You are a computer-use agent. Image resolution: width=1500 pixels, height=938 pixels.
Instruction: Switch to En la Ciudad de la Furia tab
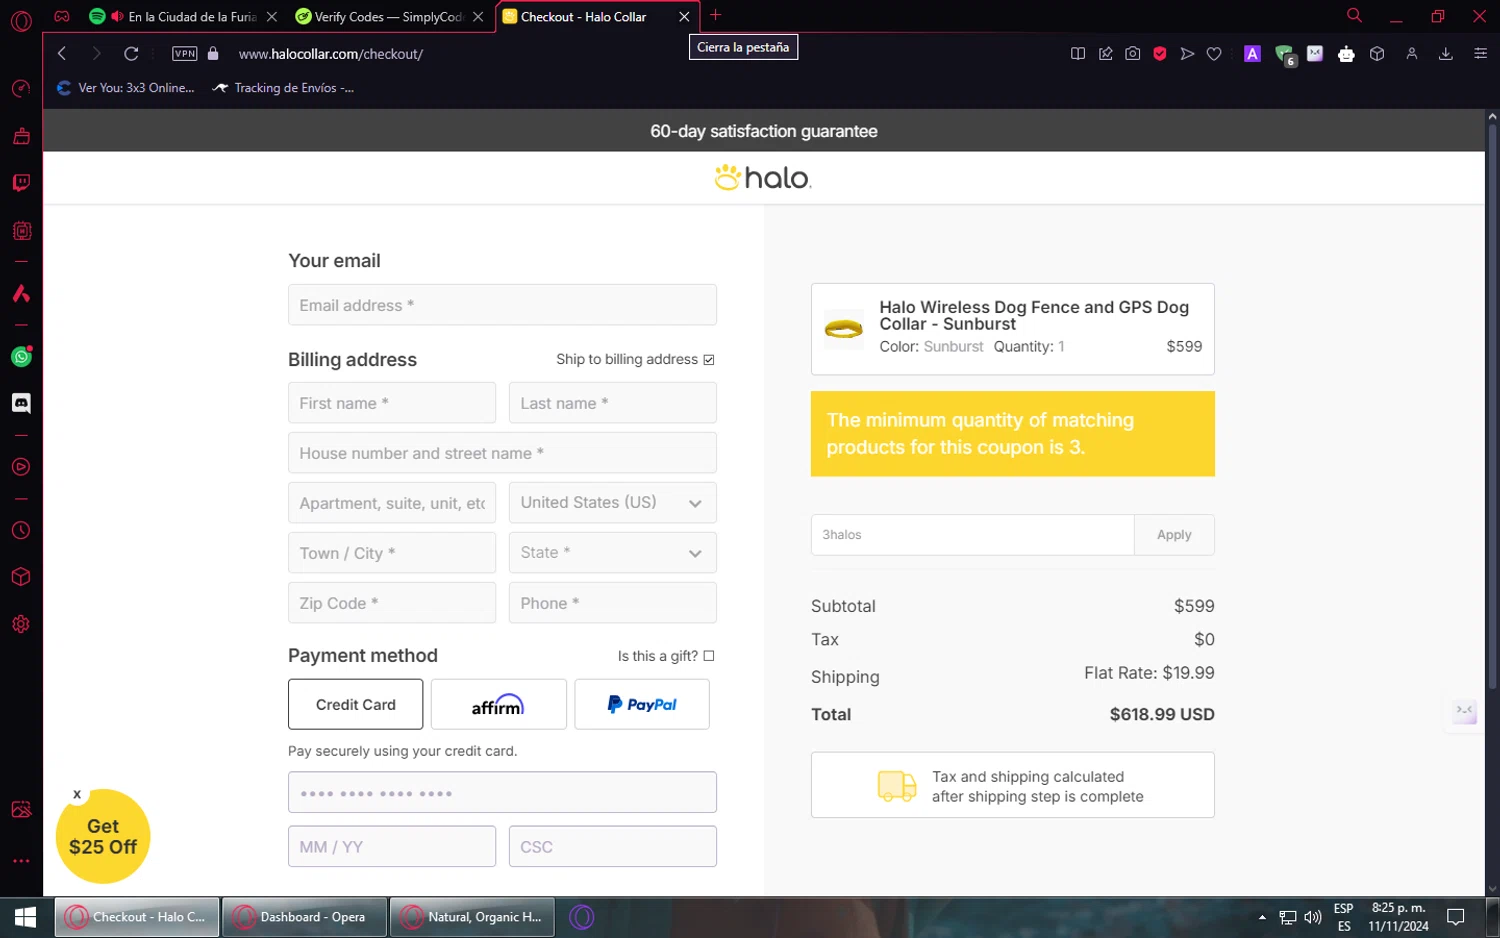click(183, 17)
